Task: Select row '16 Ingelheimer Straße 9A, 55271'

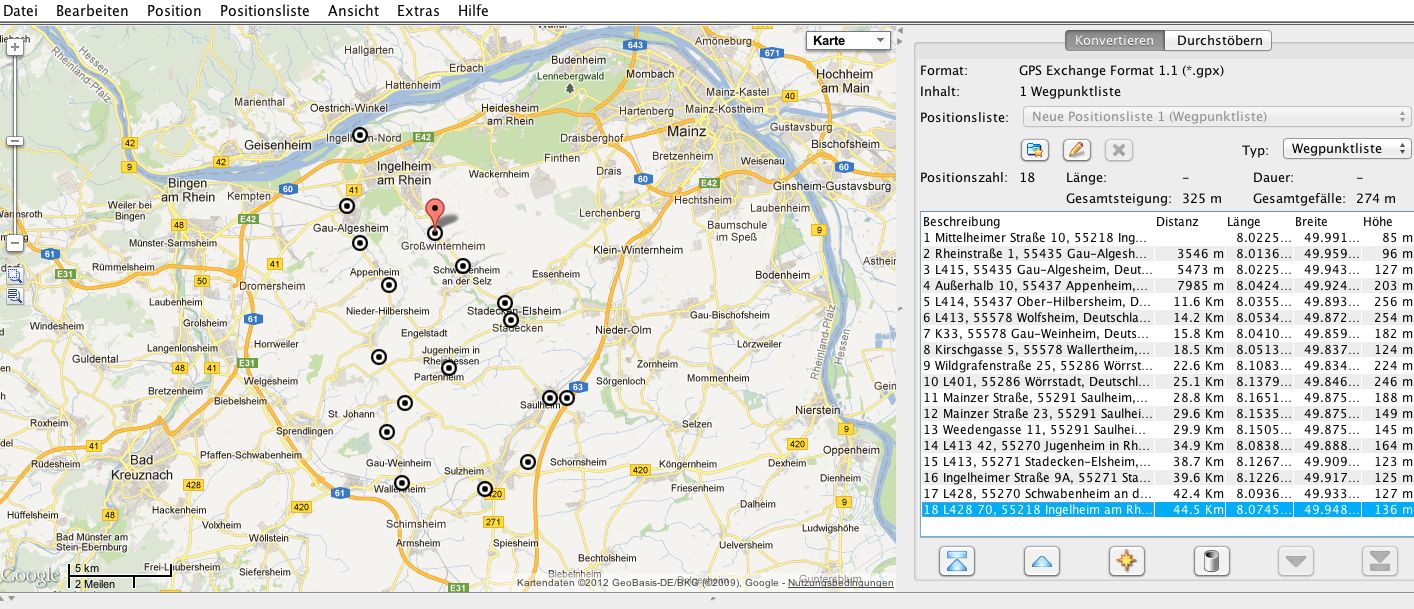Action: [x=1167, y=478]
